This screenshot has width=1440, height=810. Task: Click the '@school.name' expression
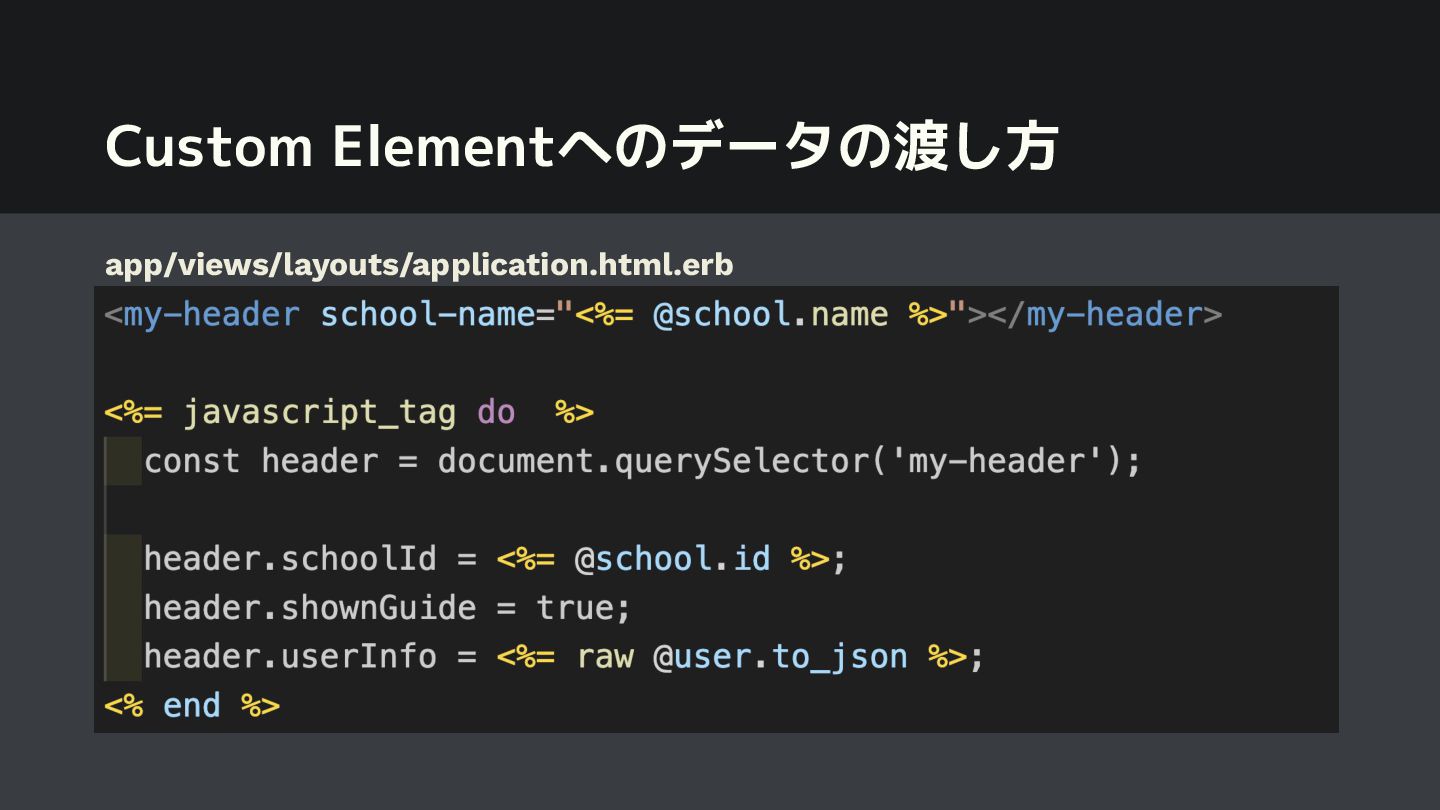[x=770, y=315]
